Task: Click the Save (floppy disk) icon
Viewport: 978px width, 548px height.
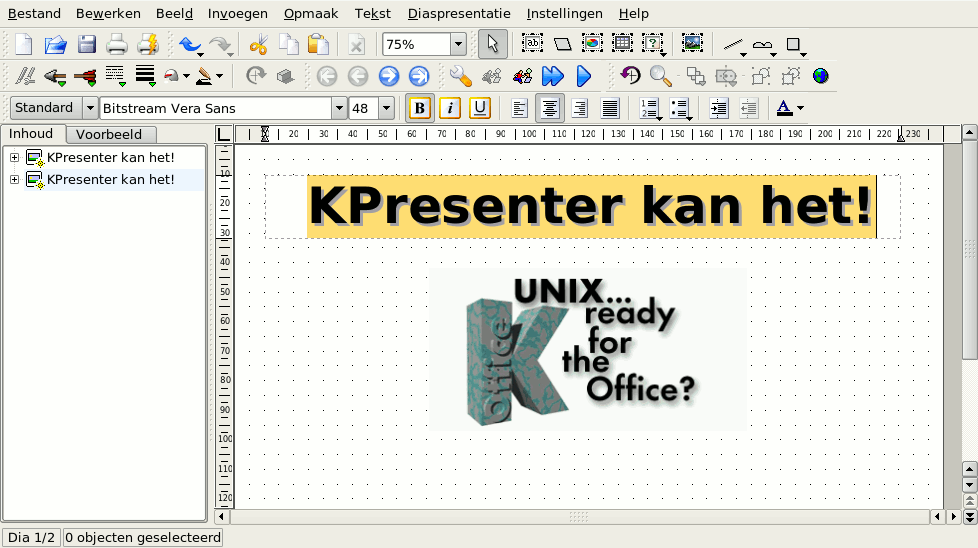Action: 87,44
